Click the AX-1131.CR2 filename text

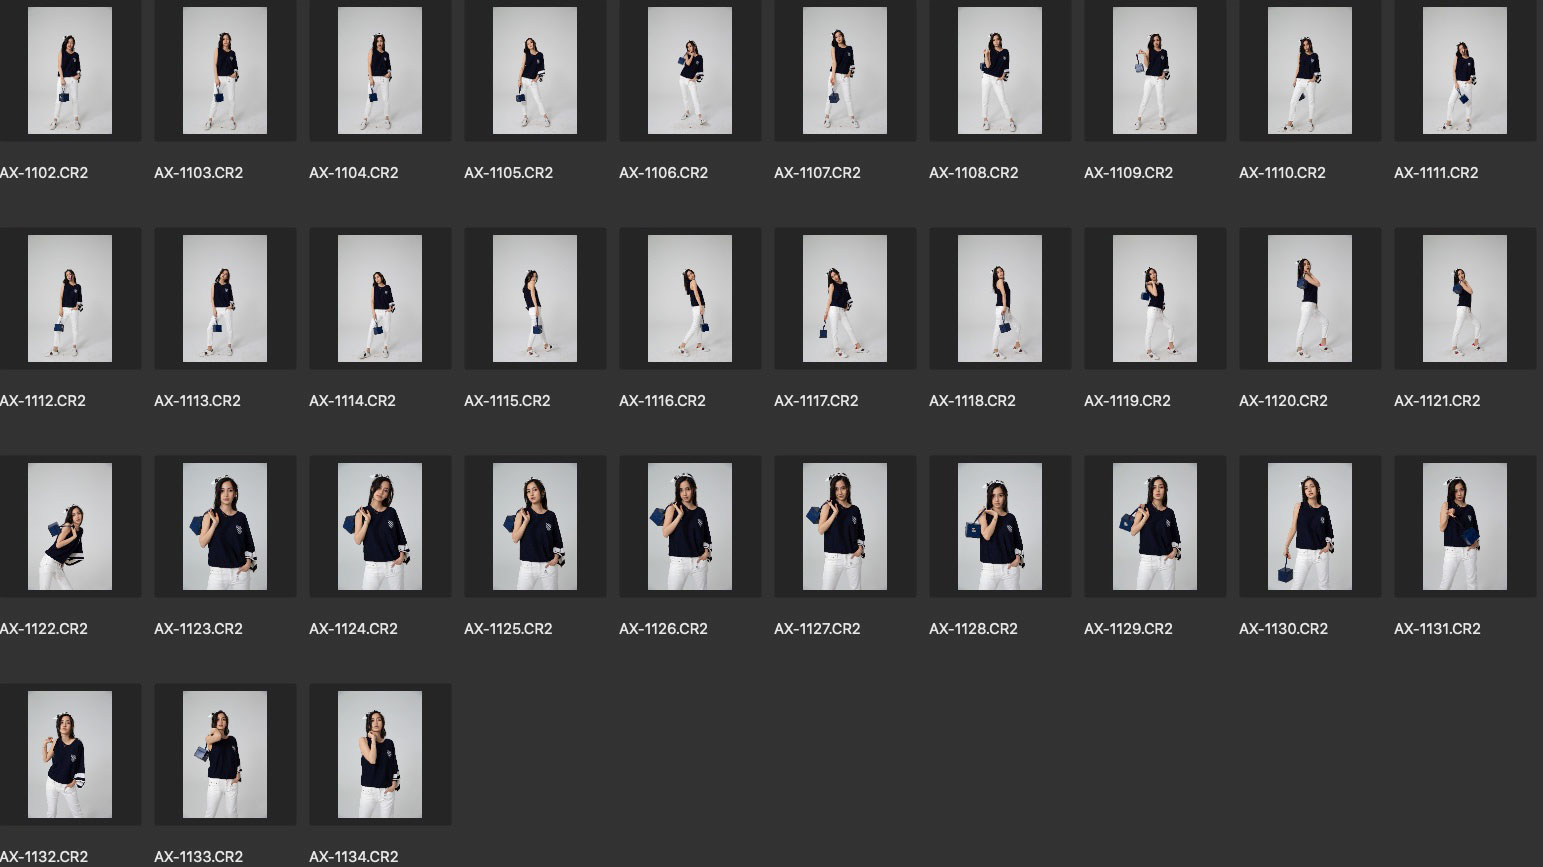point(1437,629)
